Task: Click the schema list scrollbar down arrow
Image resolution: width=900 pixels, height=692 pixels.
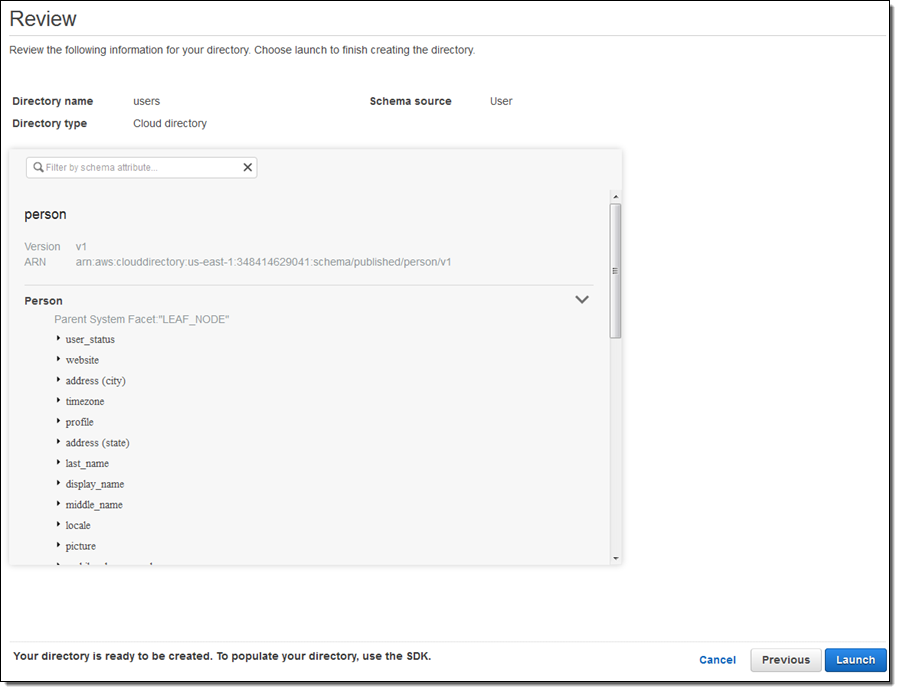Action: tap(615, 558)
